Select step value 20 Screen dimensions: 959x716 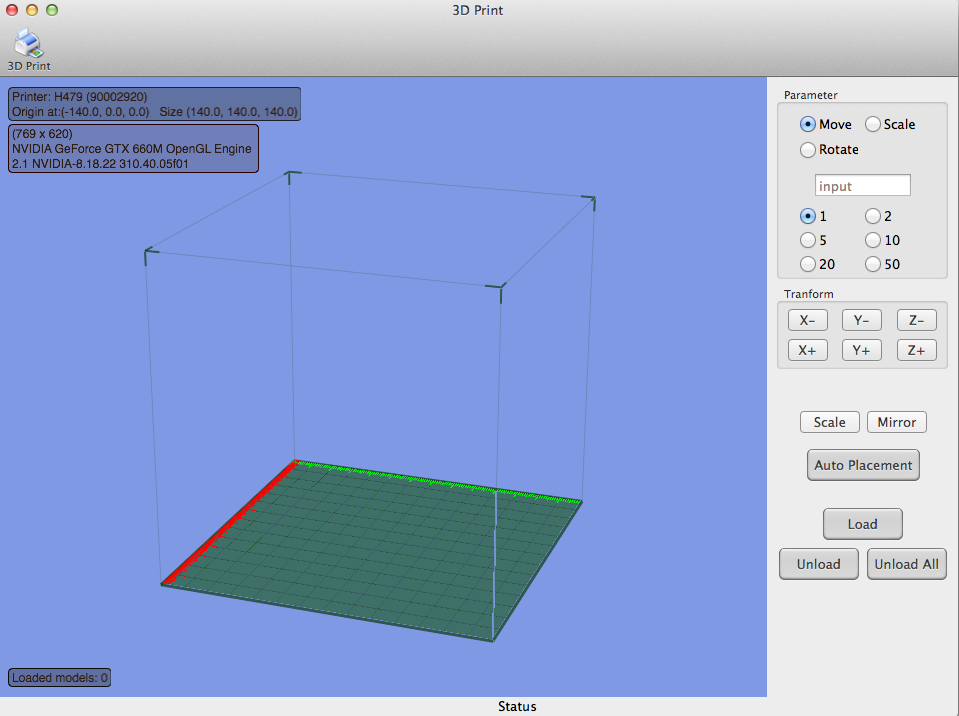point(808,264)
